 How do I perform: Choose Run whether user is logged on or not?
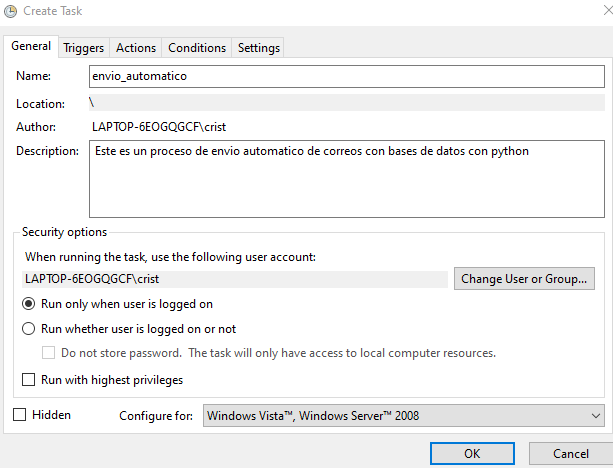tap(29, 328)
